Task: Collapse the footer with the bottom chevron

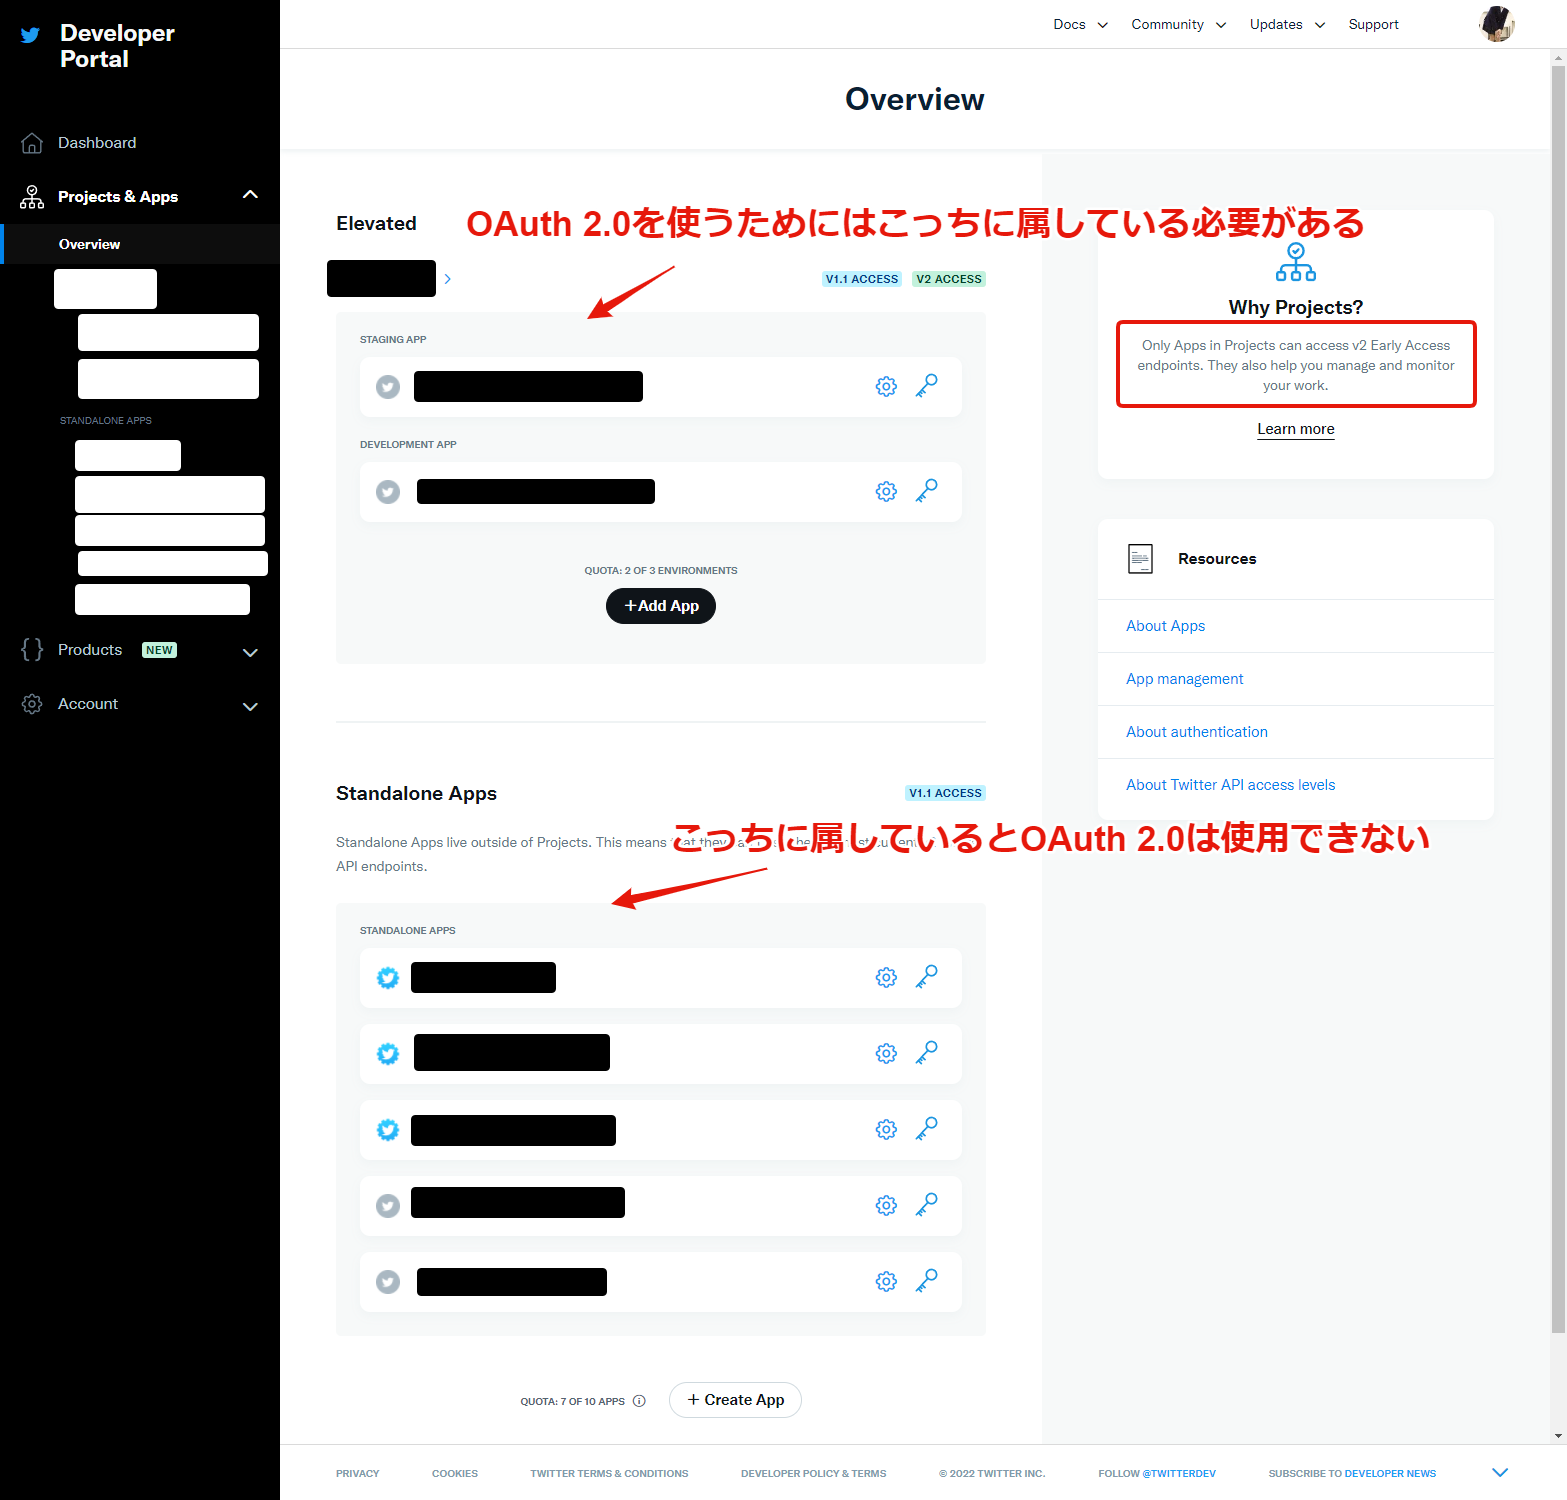Action: click(x=1500, y=1472)
